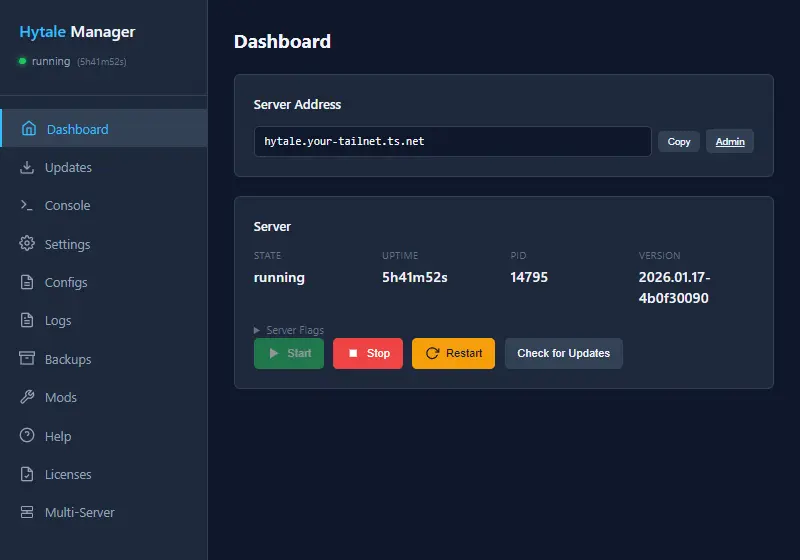Image resolution: width=800 pixels, height=560 pixels.
Task: Go to the Updates page
Action: pos(104,167)
